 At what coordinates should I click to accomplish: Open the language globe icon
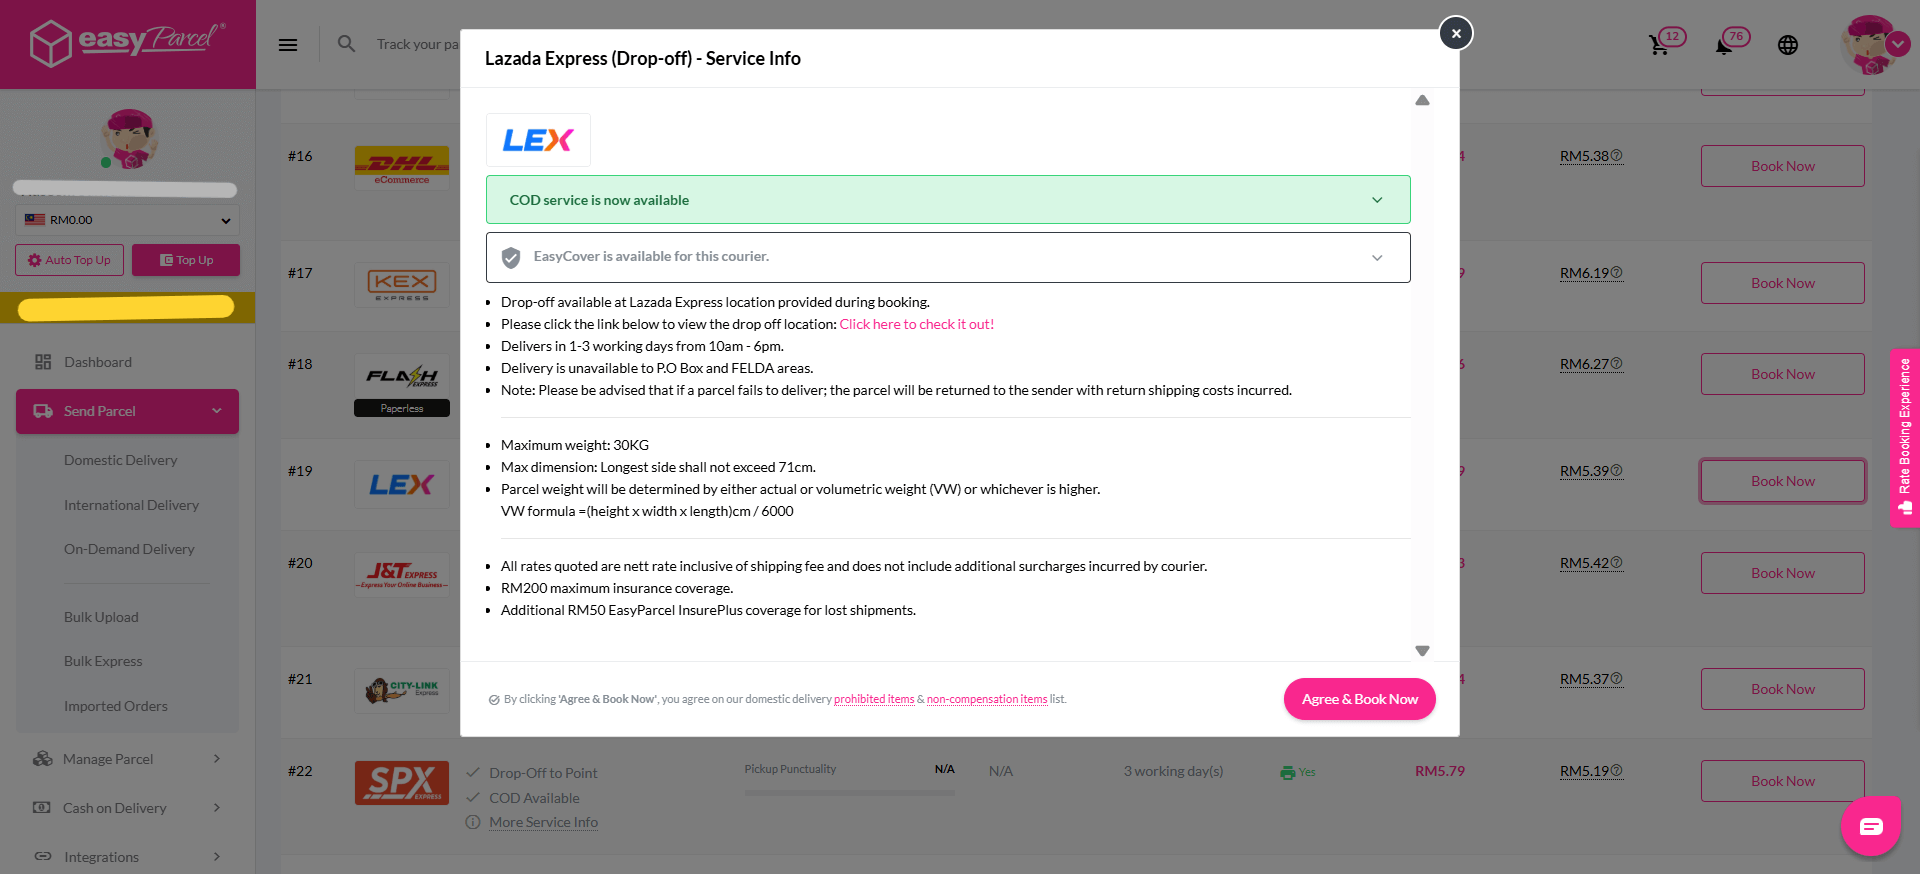pos(1788,45)
